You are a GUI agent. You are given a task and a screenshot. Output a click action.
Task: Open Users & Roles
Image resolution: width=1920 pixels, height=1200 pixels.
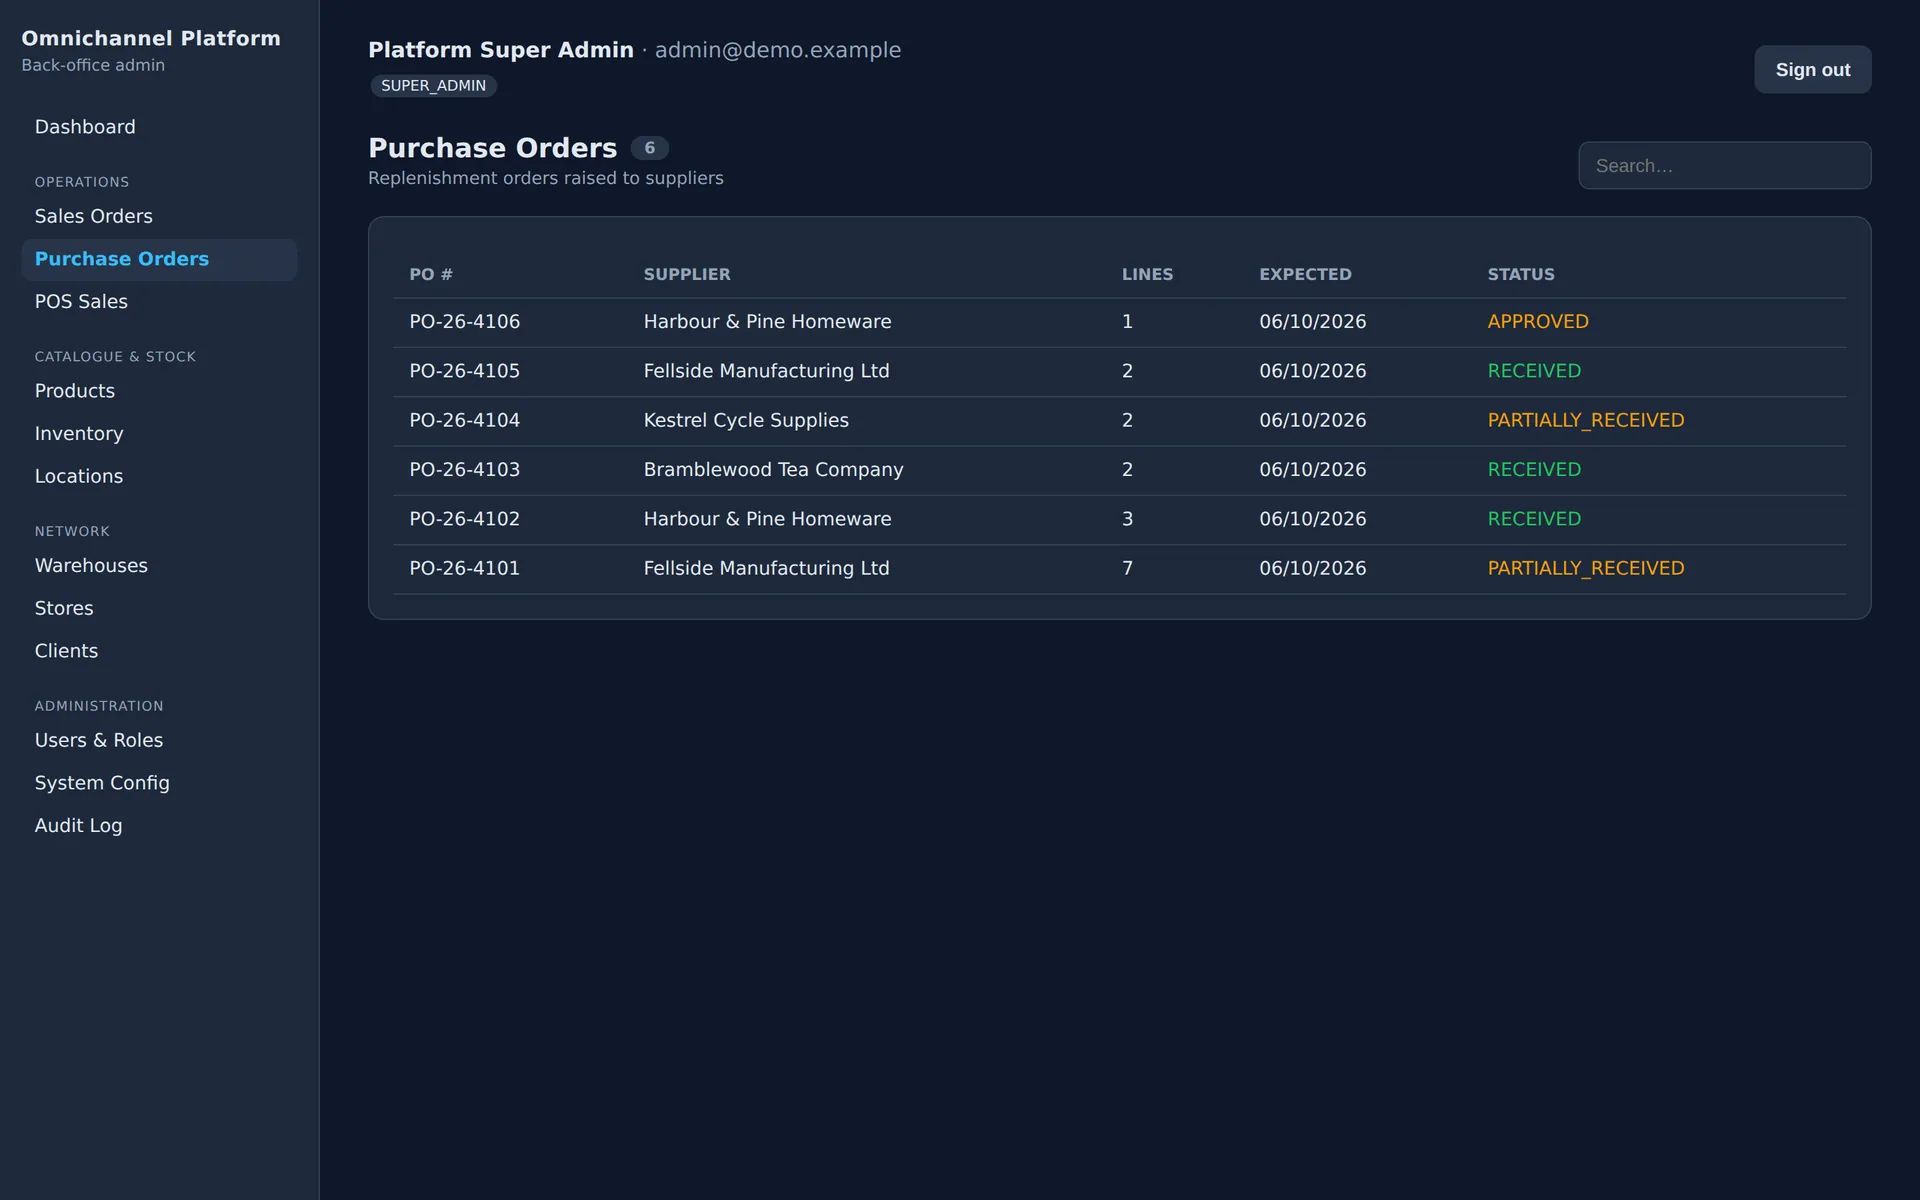click(x=159, y=740)
